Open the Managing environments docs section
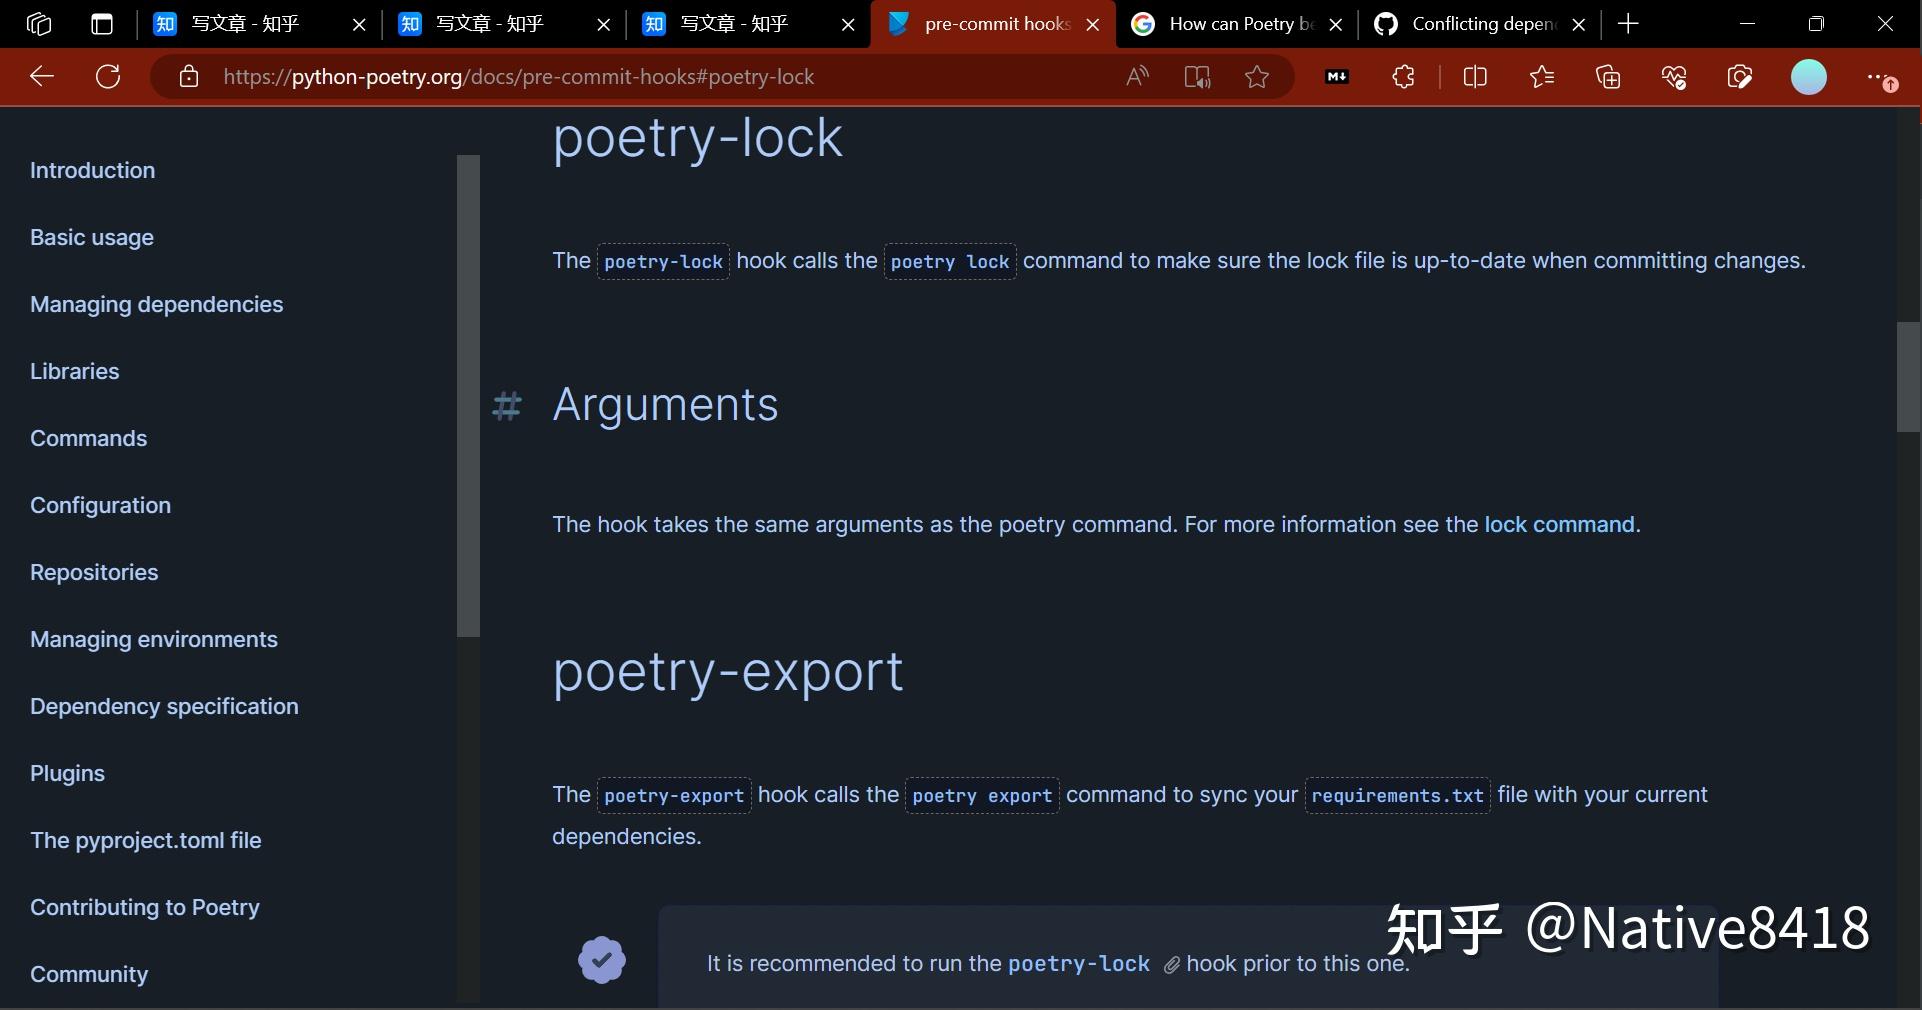1922x1010 pixels. pyautogui.click(x=153, y=639)
